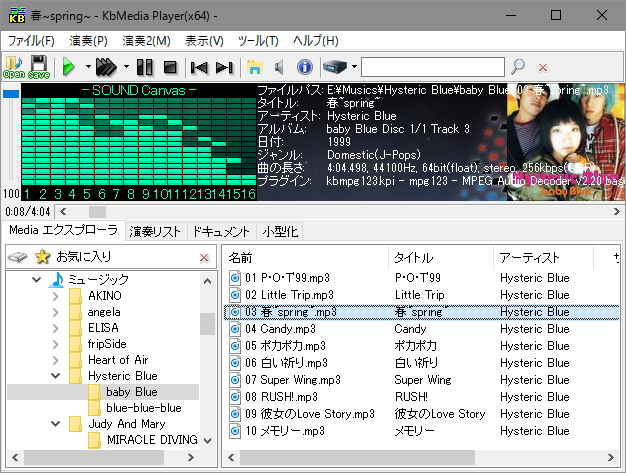Open the ツール(T) menu
Viewport: 626px width, 473px height.
(258, 41)
